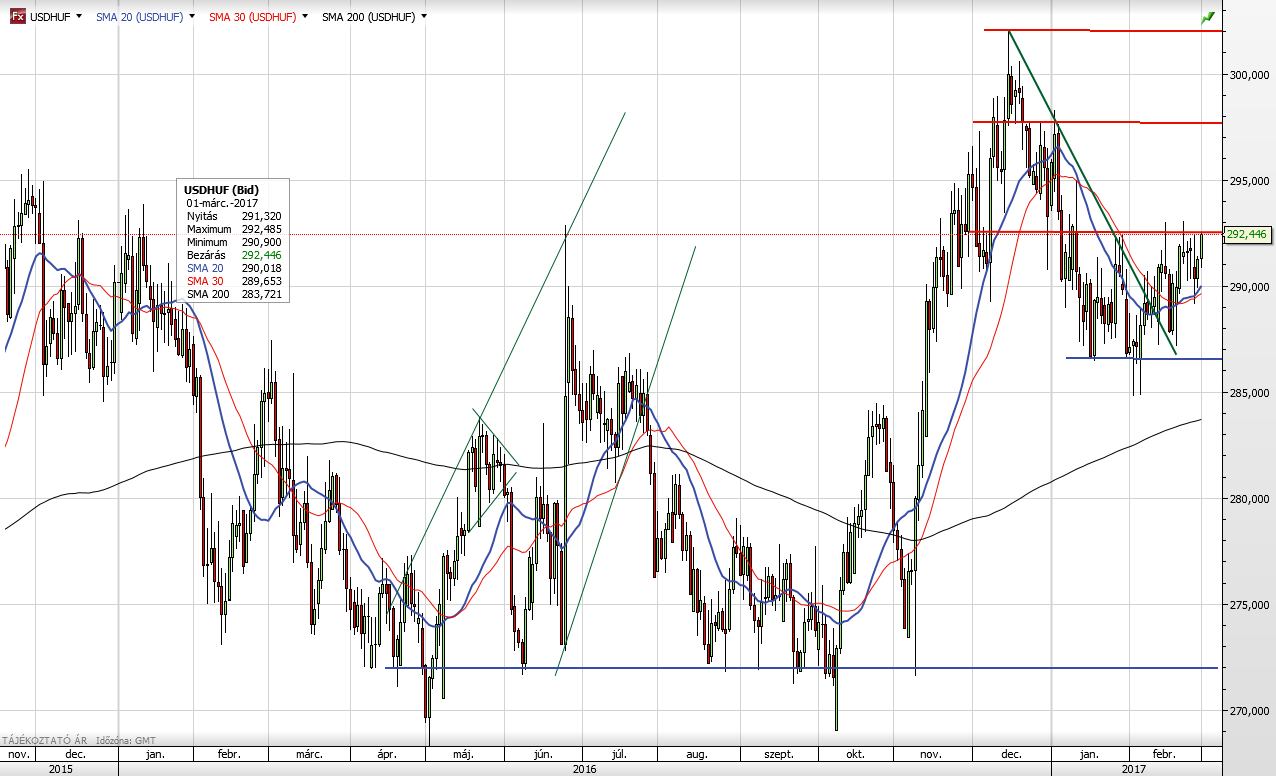The width and height of the screenshot is (1276, 776).
Task: Click the SMA 200 value 283,721
Action: tap(261, 294)
